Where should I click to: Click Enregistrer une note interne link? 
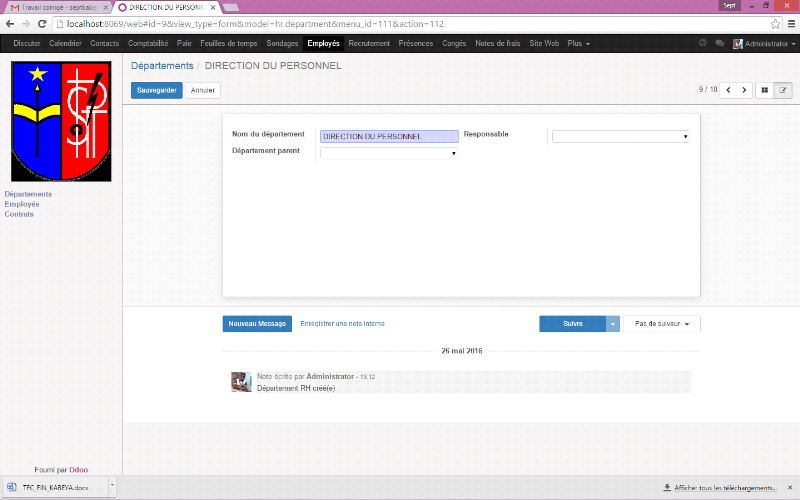tap(342, 324)
